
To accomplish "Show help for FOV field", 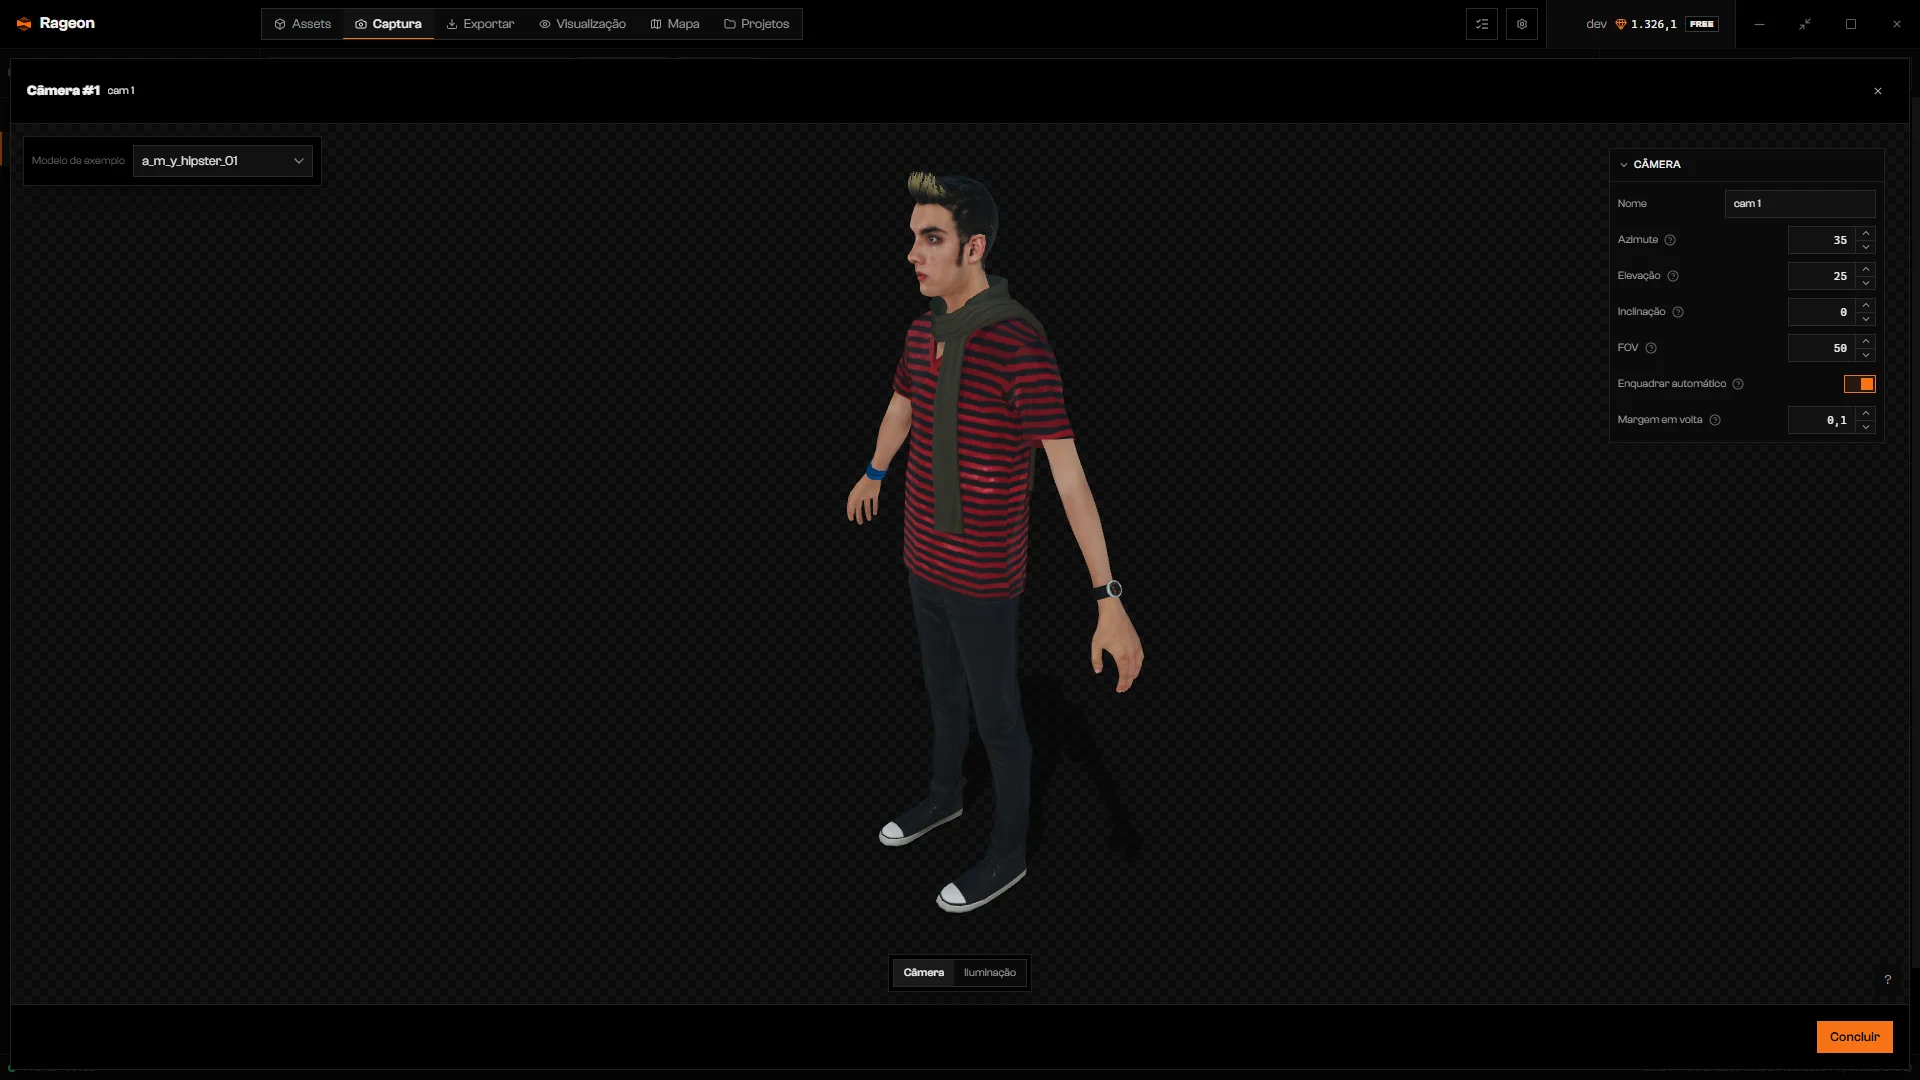I will tap(1651, 348).
